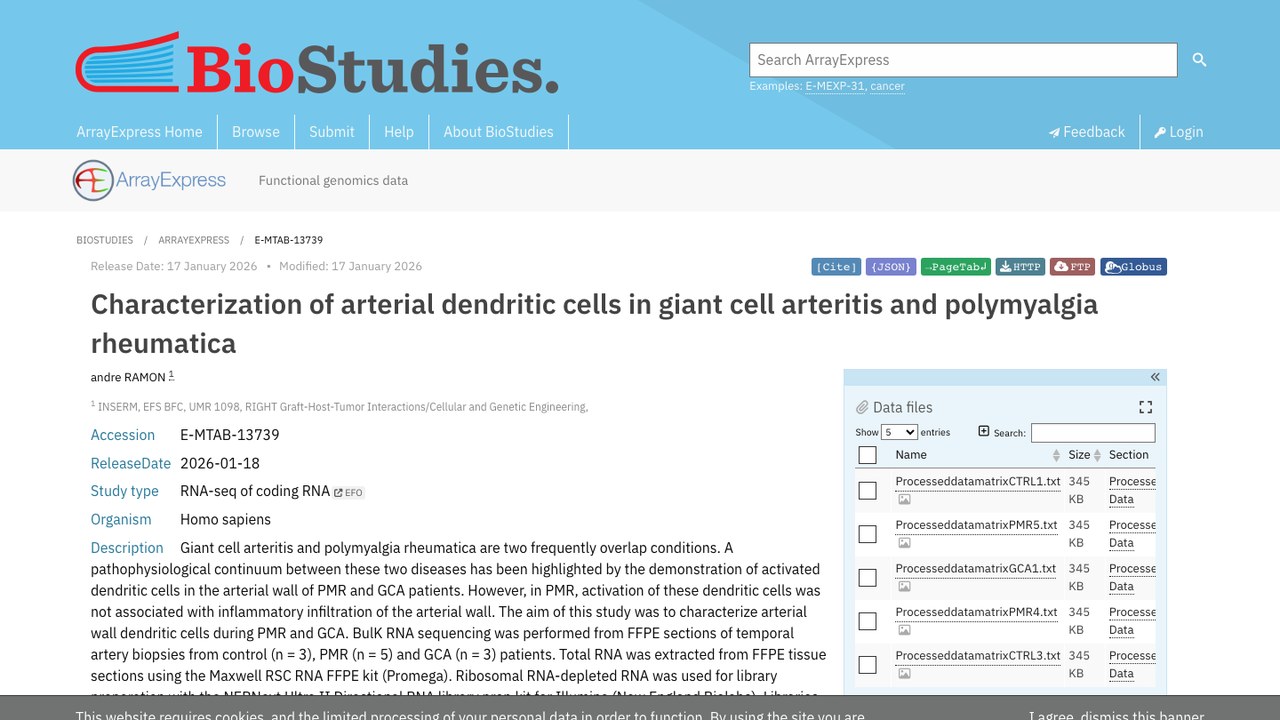Open the Show entries dropdown
1280x720 pixels.
point(899,432)
